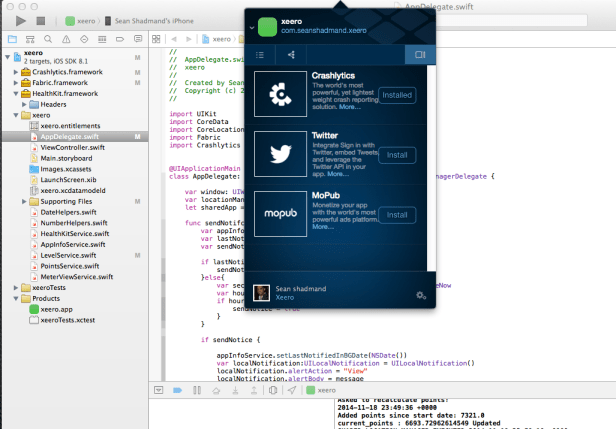
Task: Click the Step Out debug icon
Action: click(254, 390)
